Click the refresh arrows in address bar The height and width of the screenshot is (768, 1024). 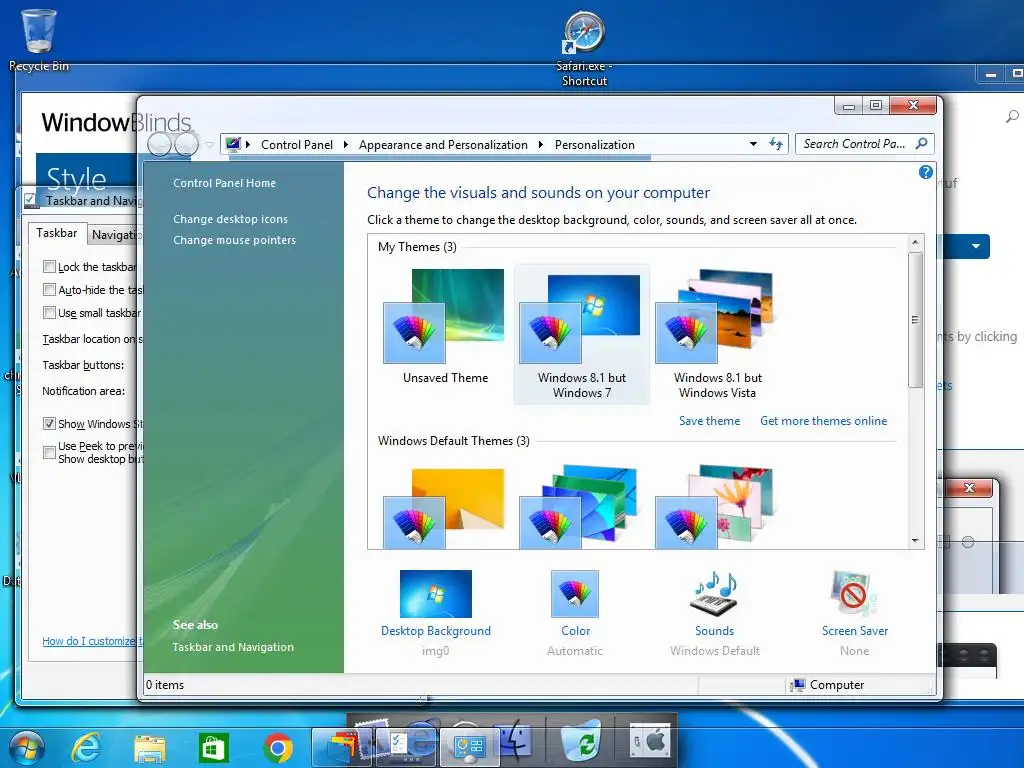[776, 144]
